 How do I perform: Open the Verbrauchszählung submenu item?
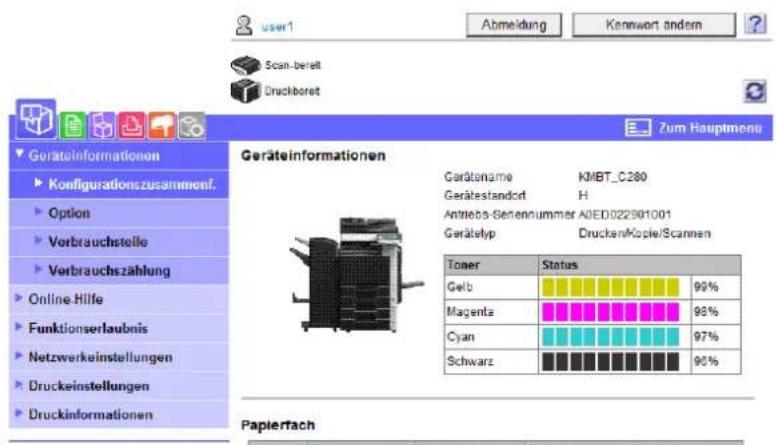[x=119, y=271]
